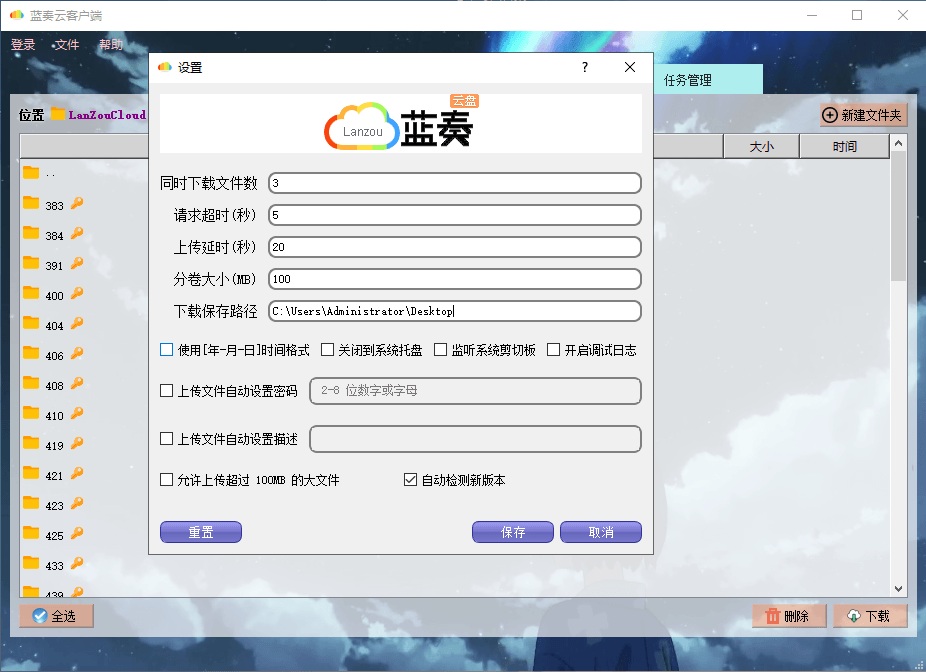Toggle 关闭到系统托盘 checkbox
The width and height of the screenshot is (926, 672).
tap(327, 350)
